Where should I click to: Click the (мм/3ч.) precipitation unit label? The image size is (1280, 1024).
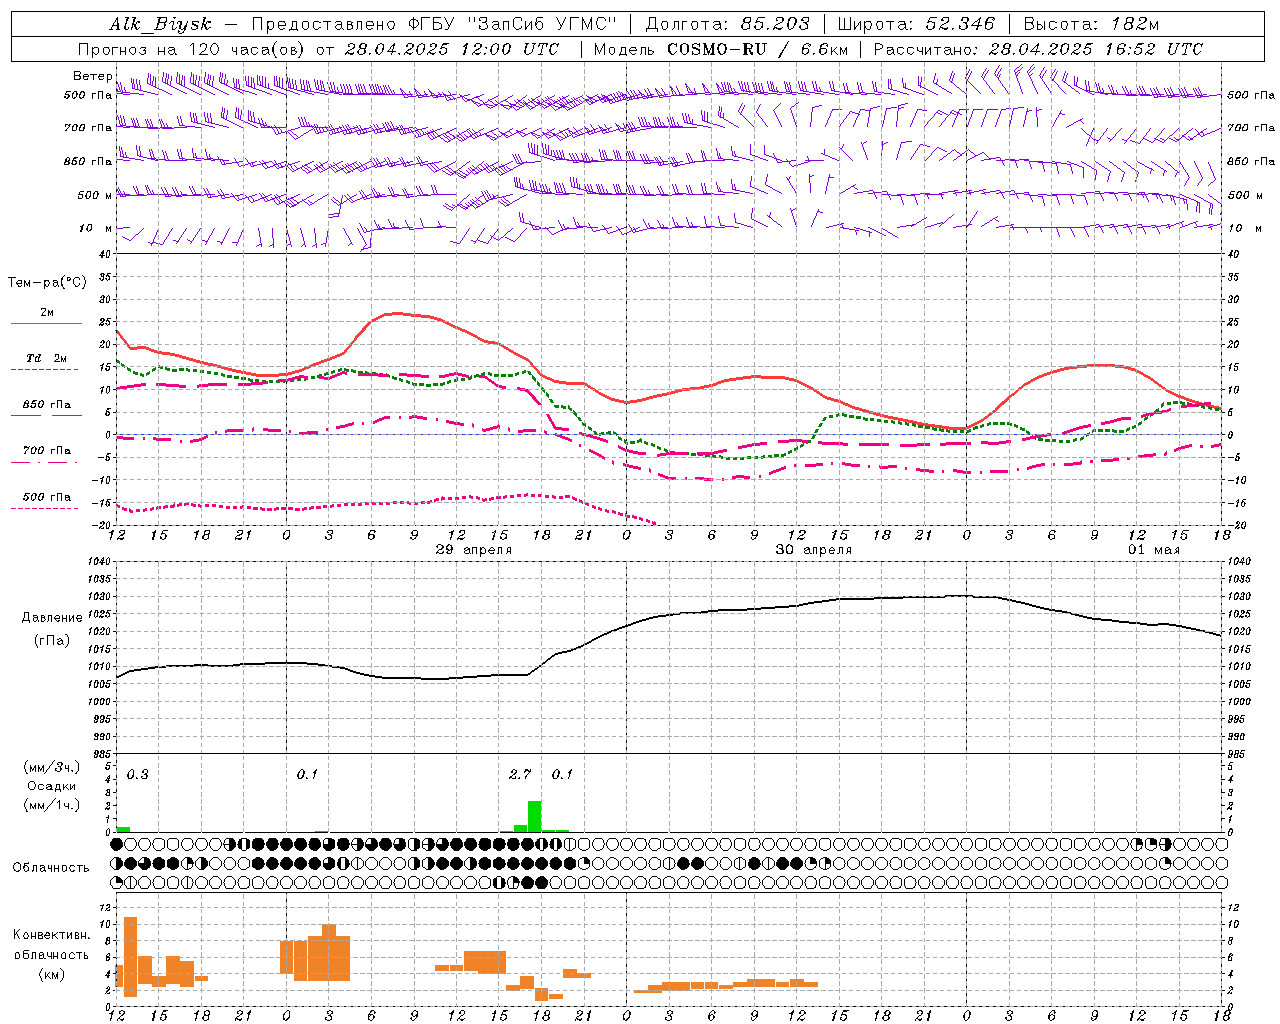point(52,767)
